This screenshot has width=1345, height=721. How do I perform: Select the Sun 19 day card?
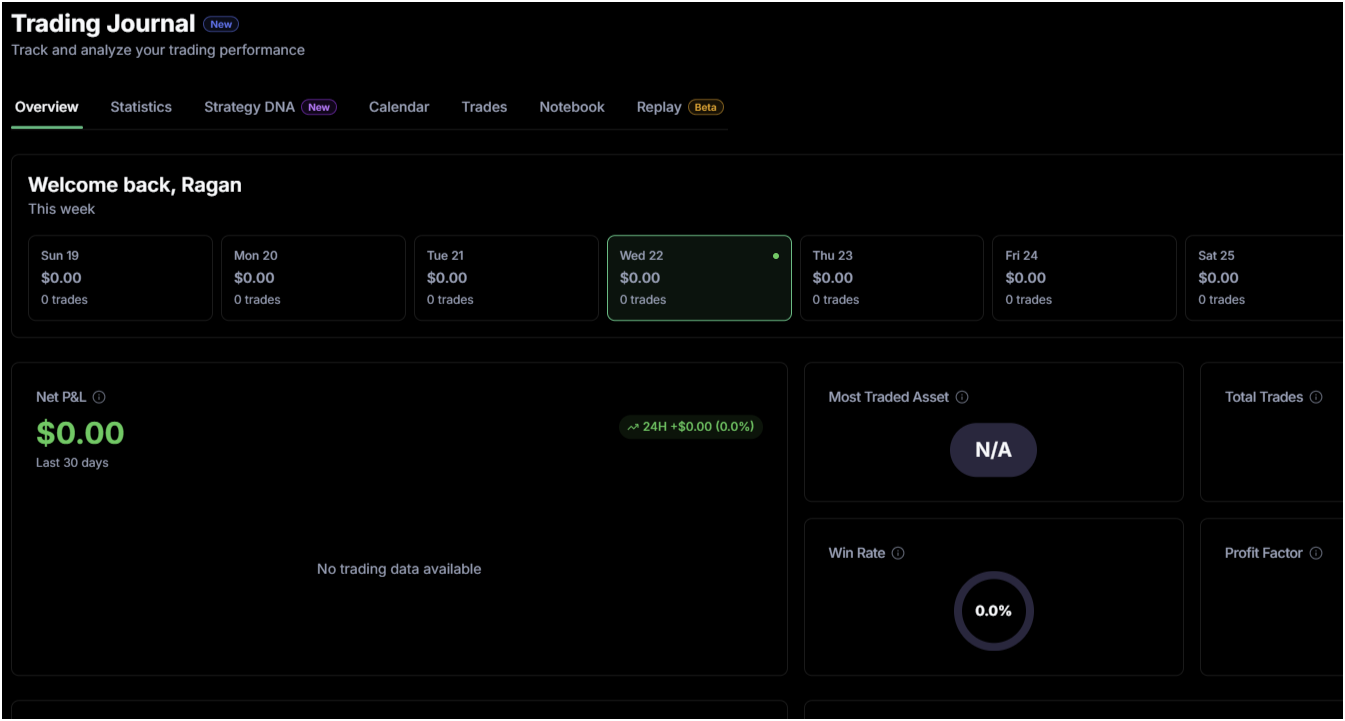coord(120,278)
